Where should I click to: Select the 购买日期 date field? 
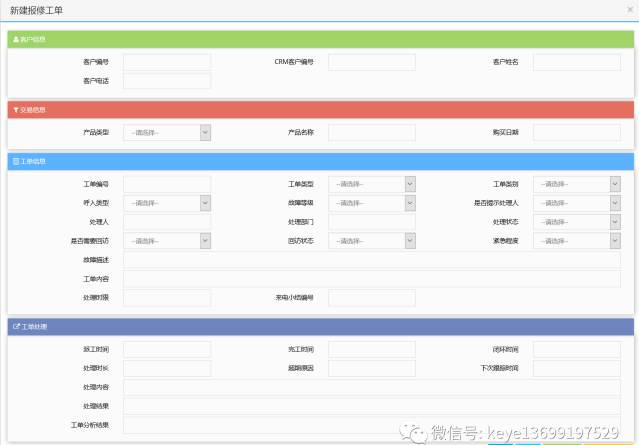click(576, 132)
